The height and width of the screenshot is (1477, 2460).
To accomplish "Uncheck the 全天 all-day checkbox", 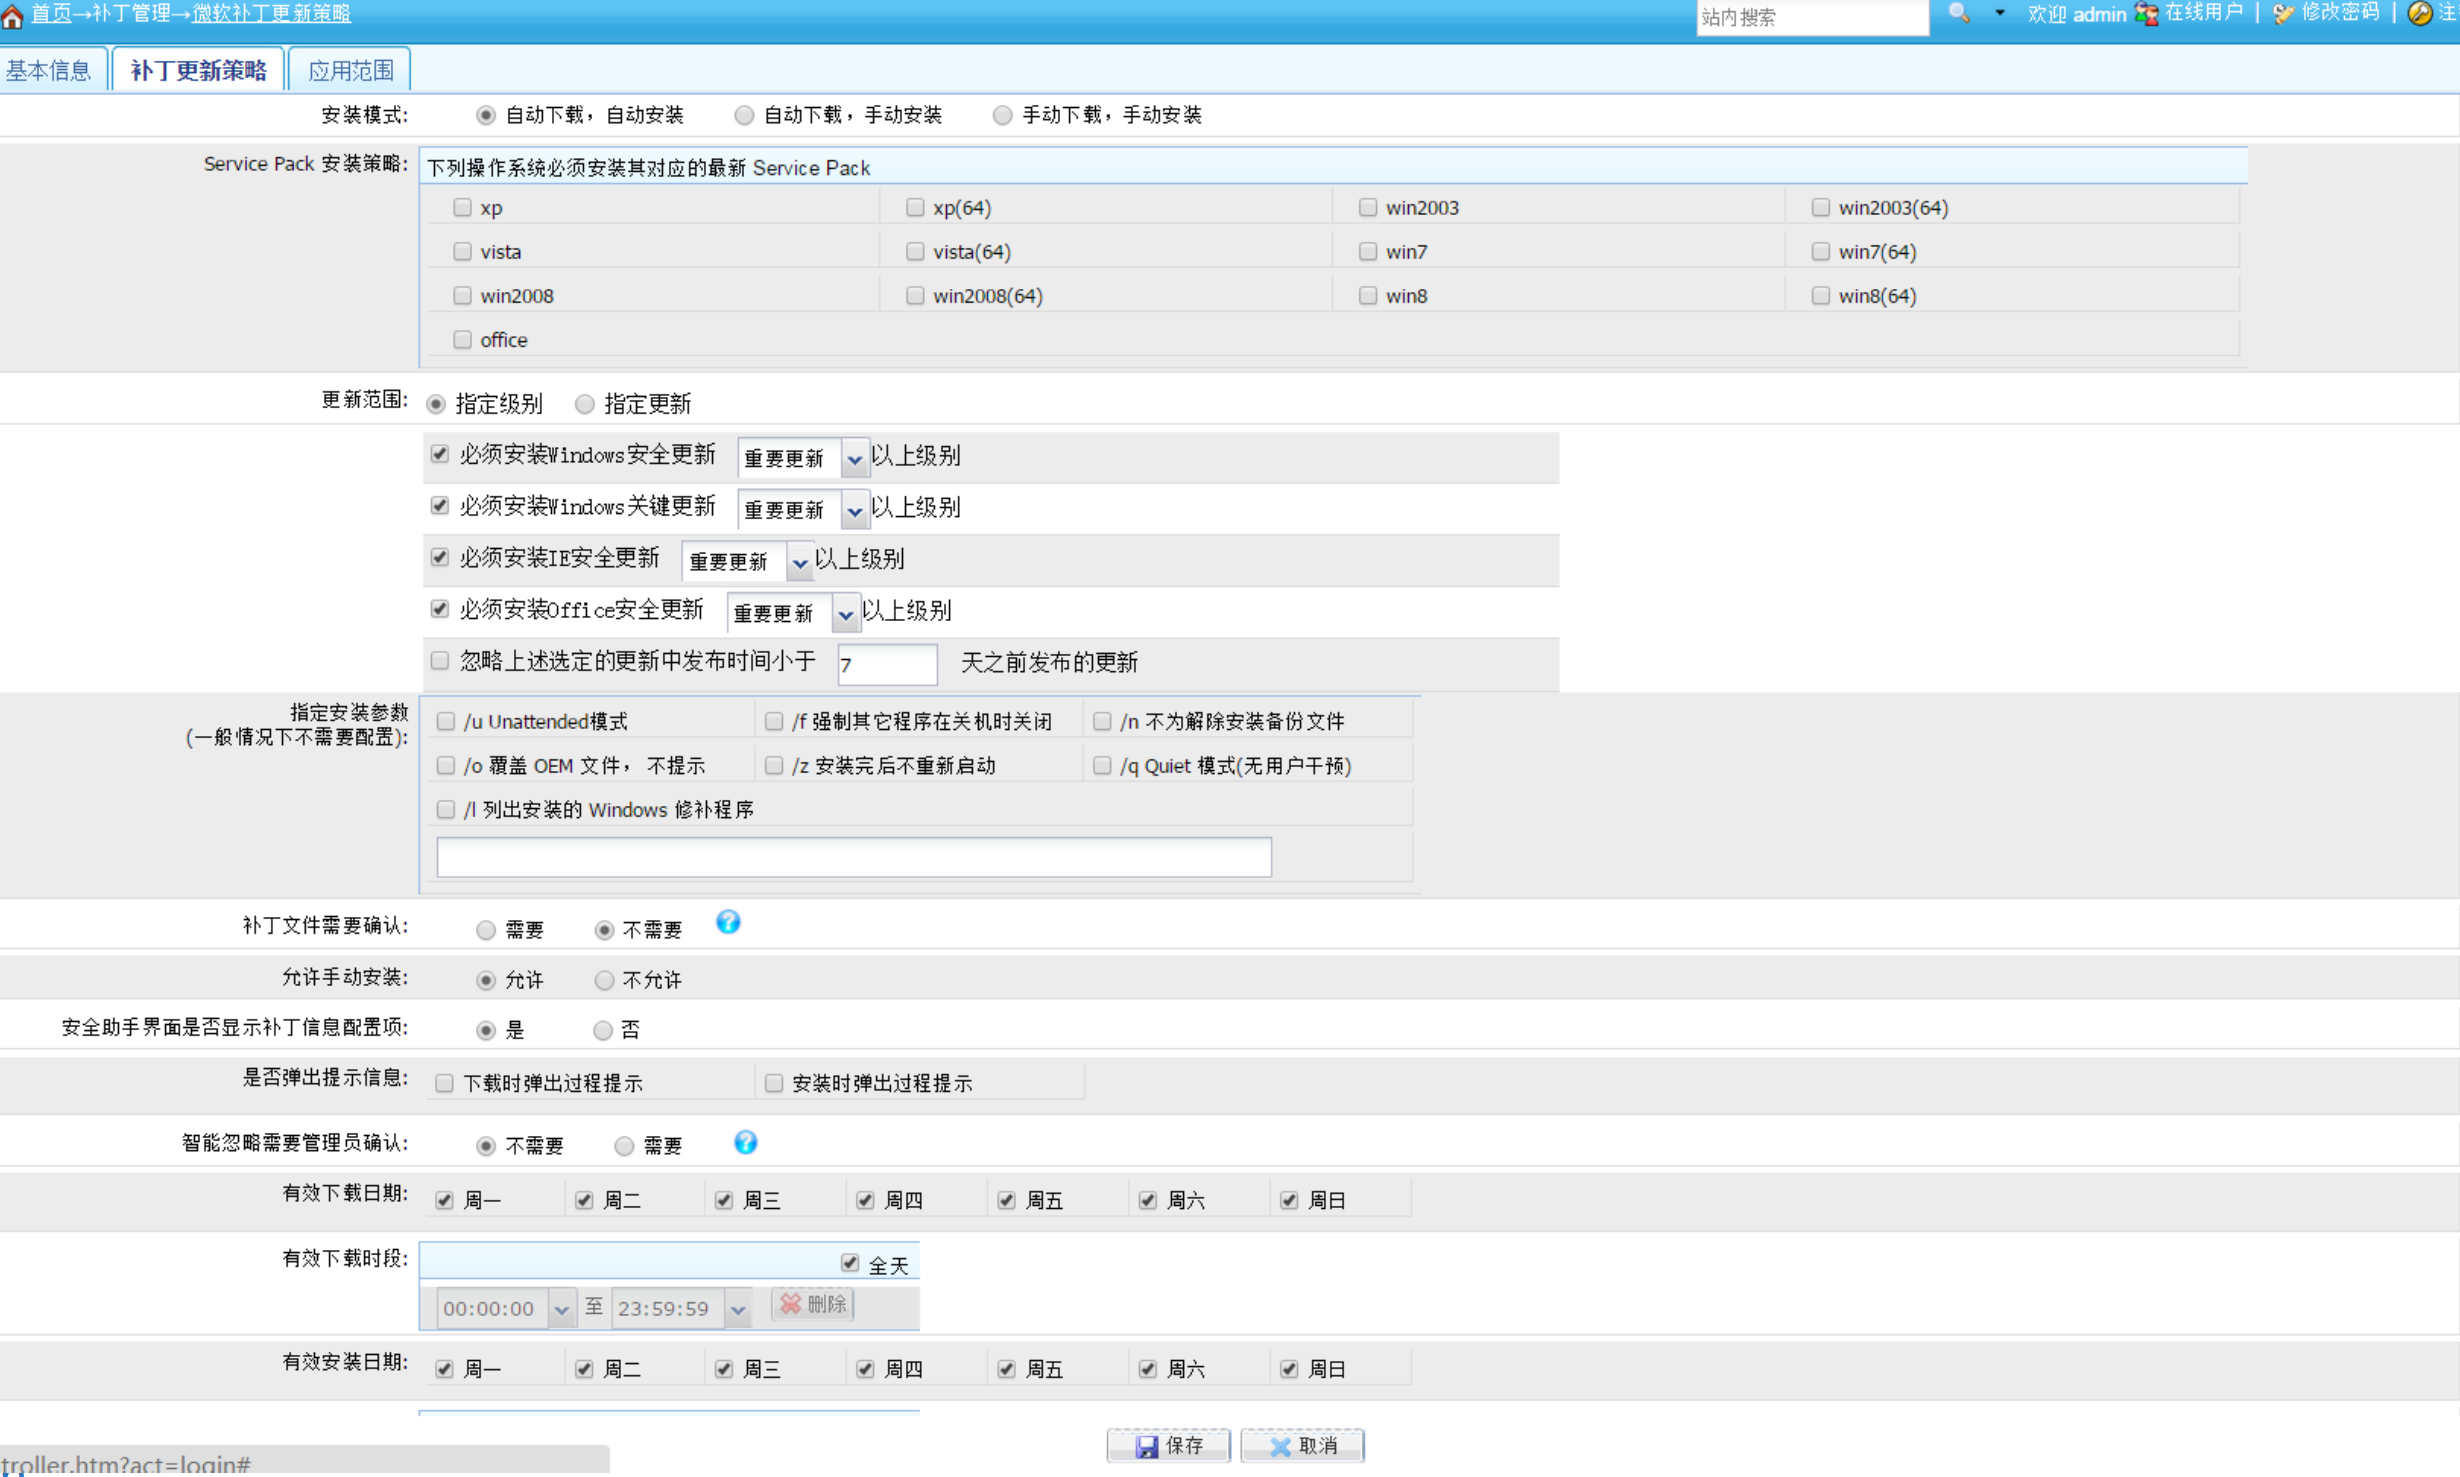I will pos(849,1263).
